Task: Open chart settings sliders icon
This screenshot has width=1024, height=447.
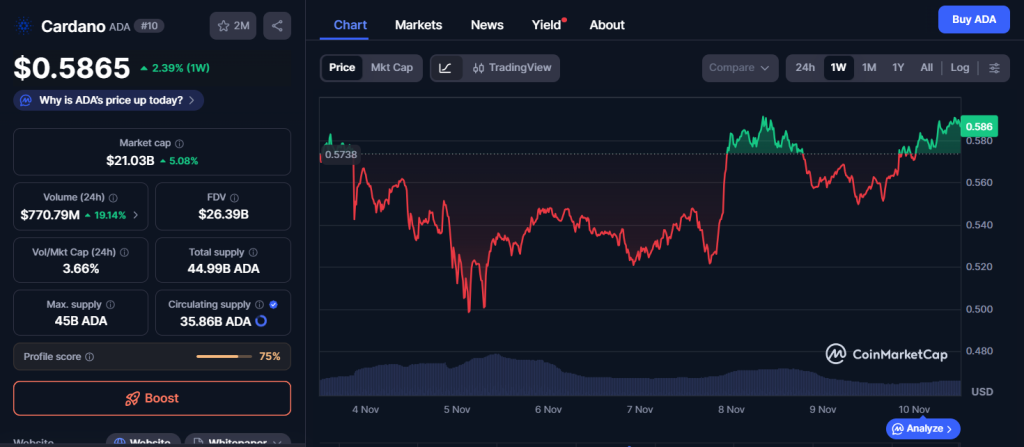Action: click(994, 68)
